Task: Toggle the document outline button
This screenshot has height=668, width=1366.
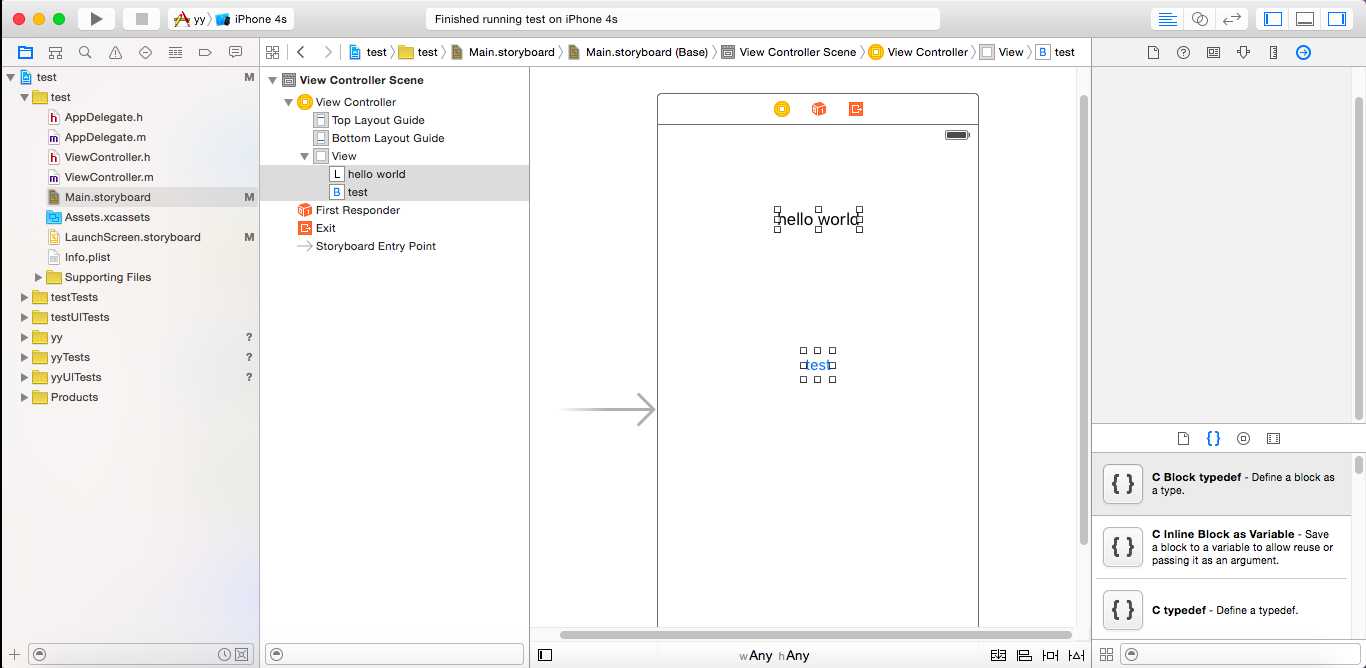Action: pyautogui.click(x=545, y=655)
